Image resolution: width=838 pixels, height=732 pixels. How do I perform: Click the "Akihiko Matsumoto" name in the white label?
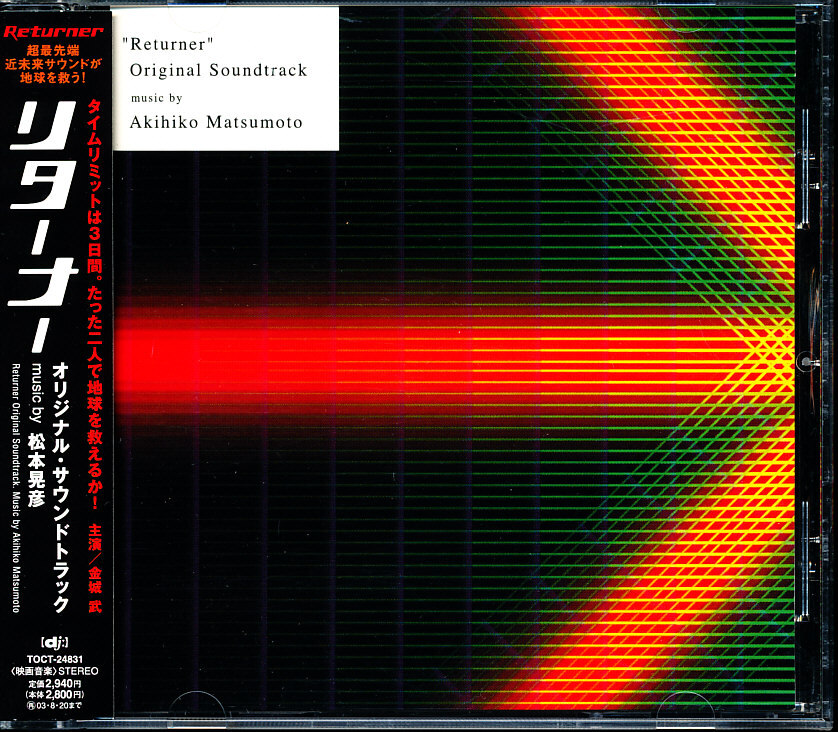(x=216, y=122)
